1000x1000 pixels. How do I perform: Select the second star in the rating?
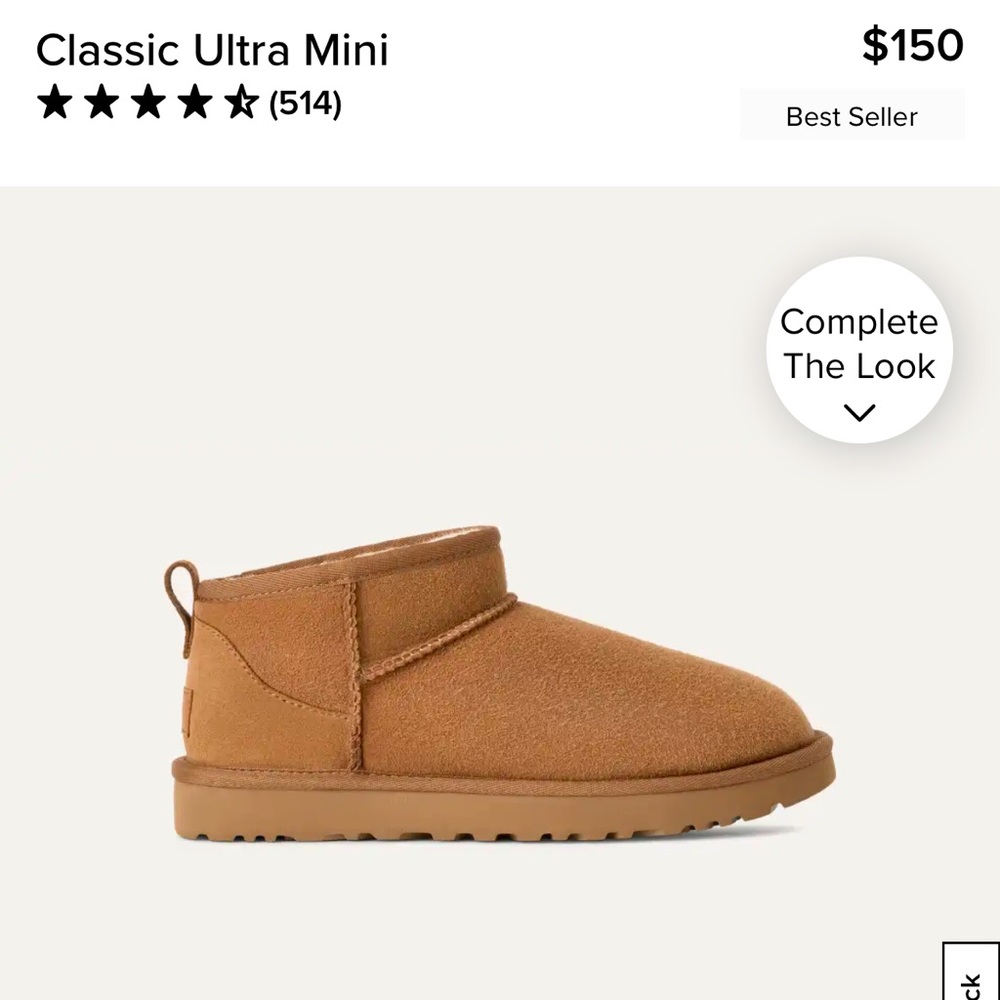click(x=99, y=103)
